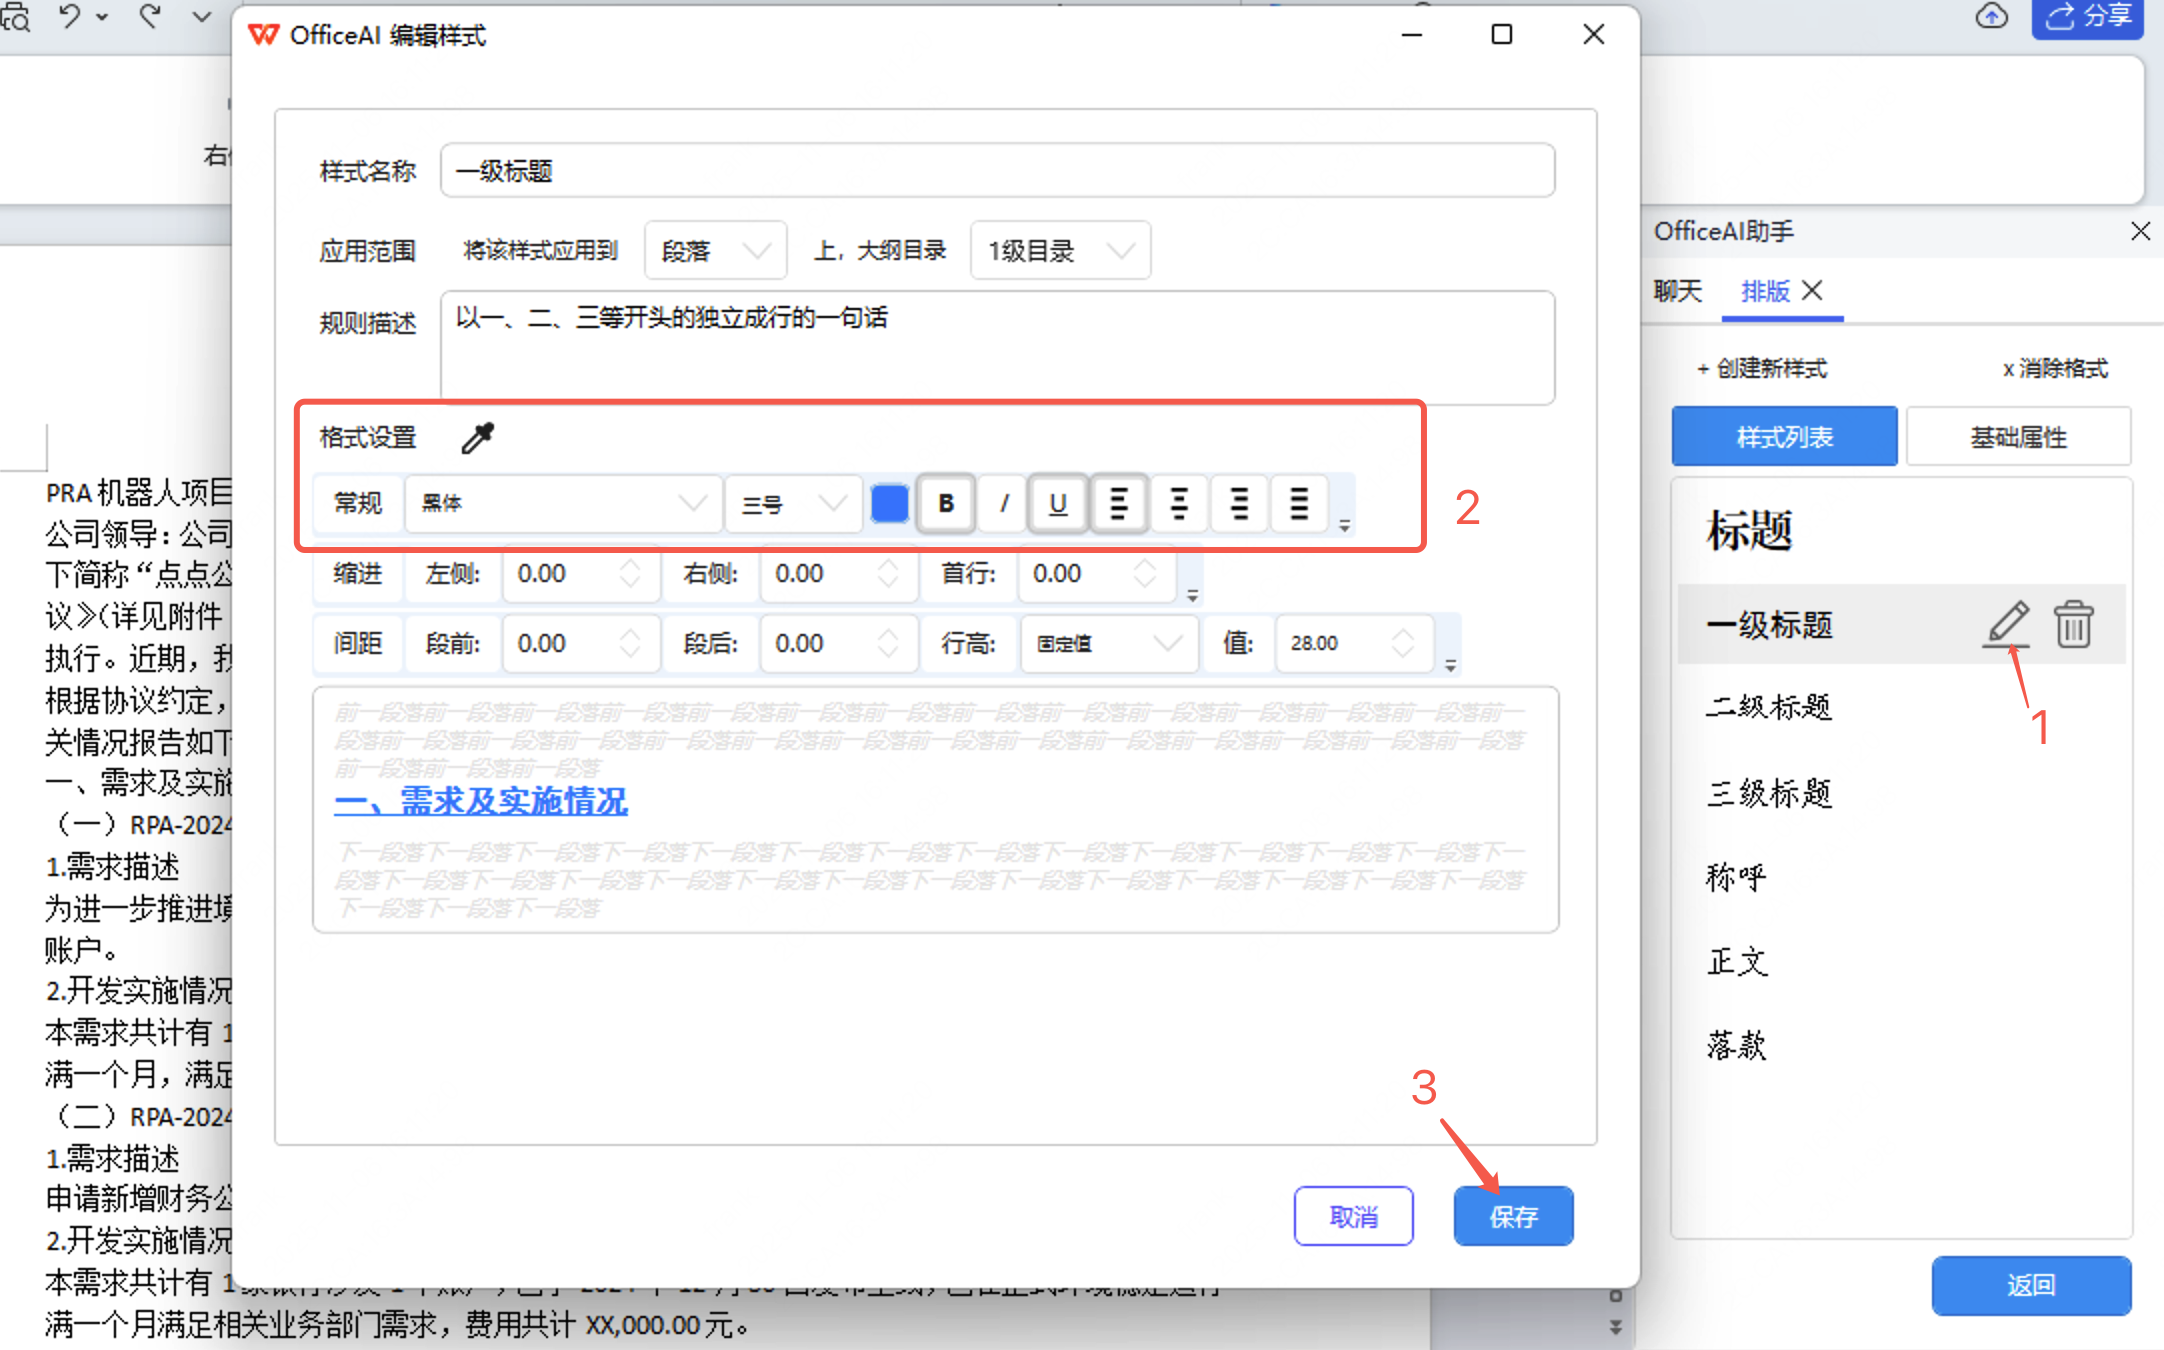This screenshot has height=1350, width=2164.
Task: Toggle underline formatting with the U button
Action: tap(1058, 504)
